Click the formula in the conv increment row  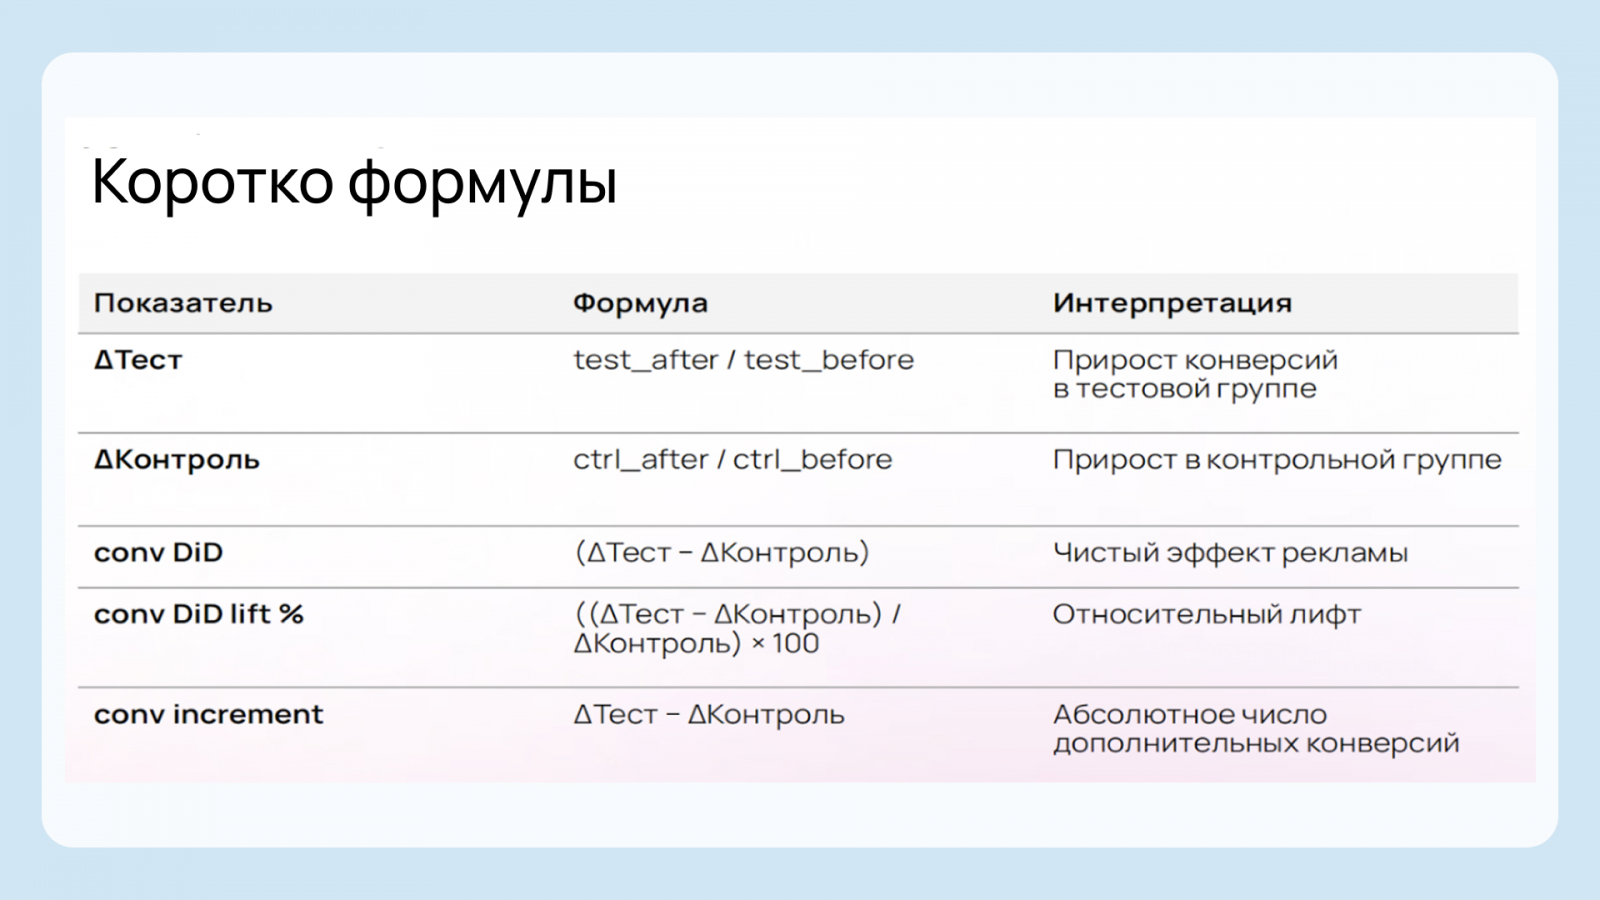pyautogui.click(x=709, y=715)
